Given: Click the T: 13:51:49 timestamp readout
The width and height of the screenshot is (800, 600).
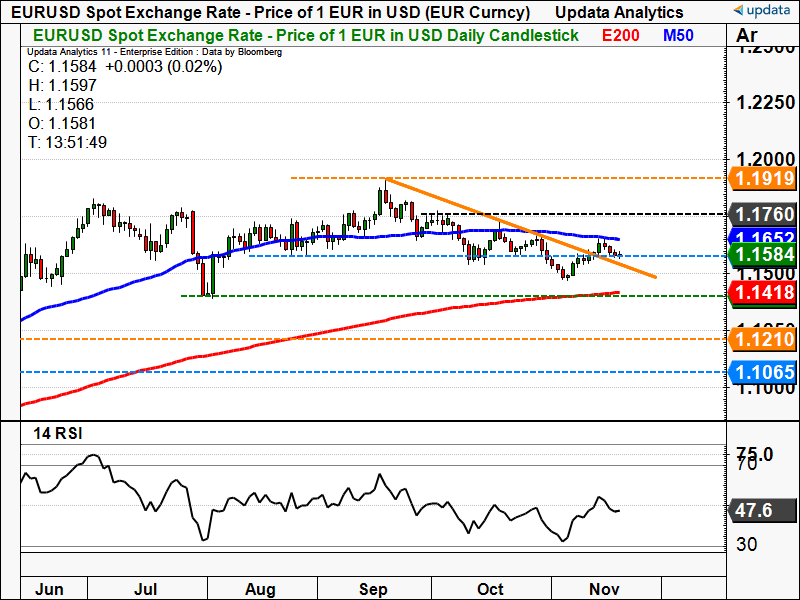Looking at the screenshot, I should (67, 142).
